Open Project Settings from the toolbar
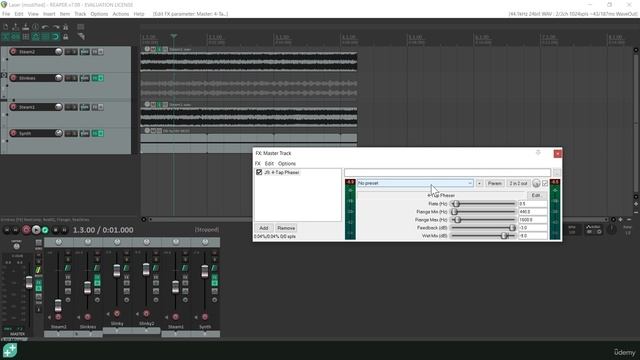Screen dimensions: 640x360 tap(36, 27)
